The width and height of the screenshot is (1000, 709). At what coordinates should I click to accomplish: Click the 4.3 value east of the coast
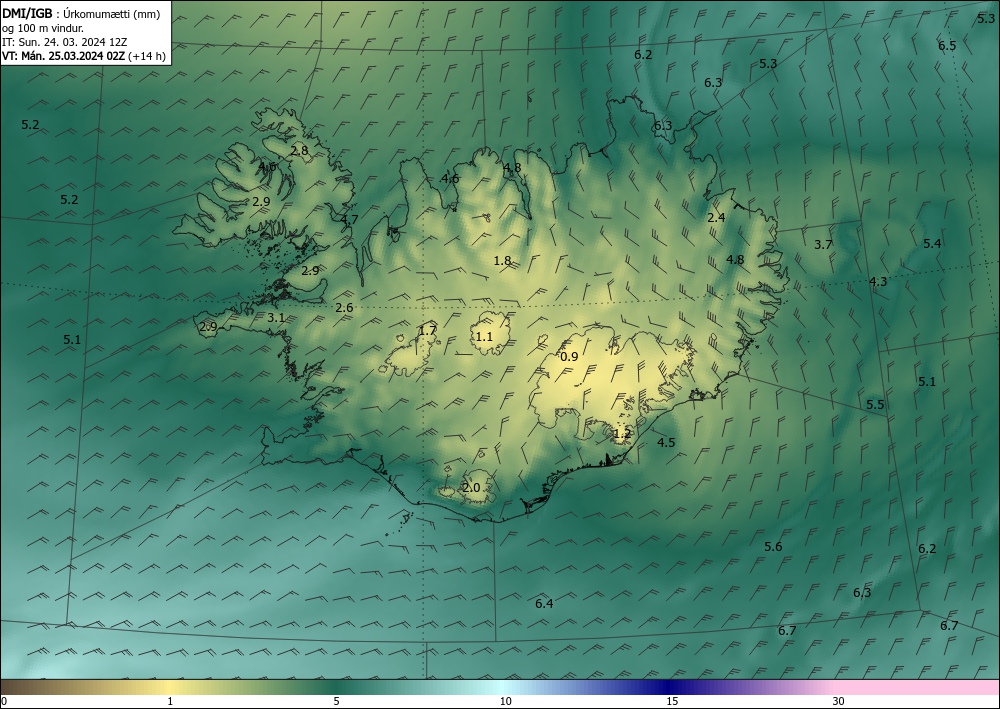pos(878,281)
